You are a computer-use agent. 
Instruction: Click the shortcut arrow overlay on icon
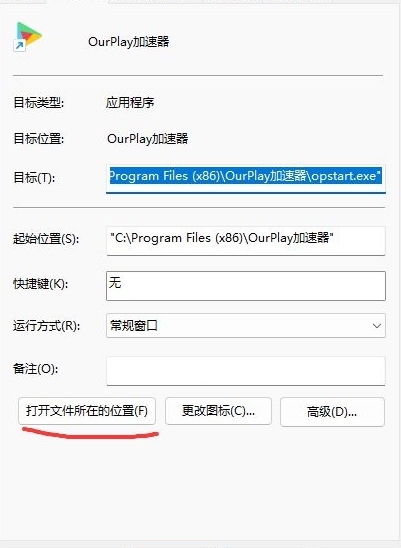pos(19,46)
